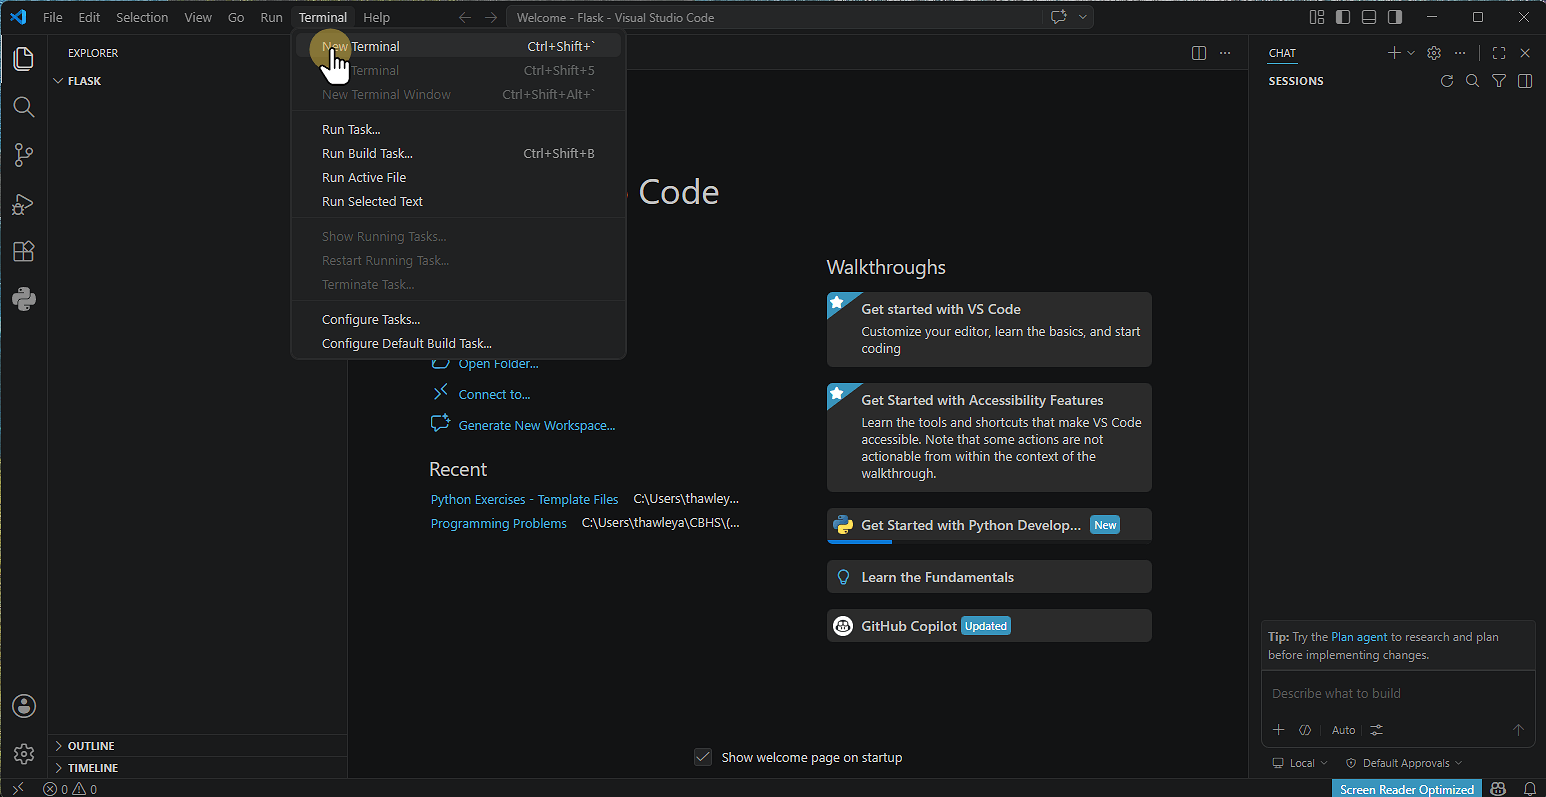Image resolution: width=1546 pixels, height=797 pixels.
Task: Open the Local session target dropdown
Action: point(1300,763)
